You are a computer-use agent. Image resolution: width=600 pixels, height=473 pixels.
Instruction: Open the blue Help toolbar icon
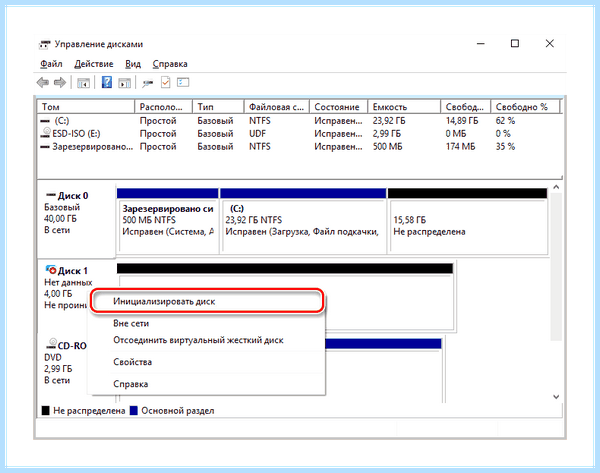pyautogui.click(x=107, y=82)
